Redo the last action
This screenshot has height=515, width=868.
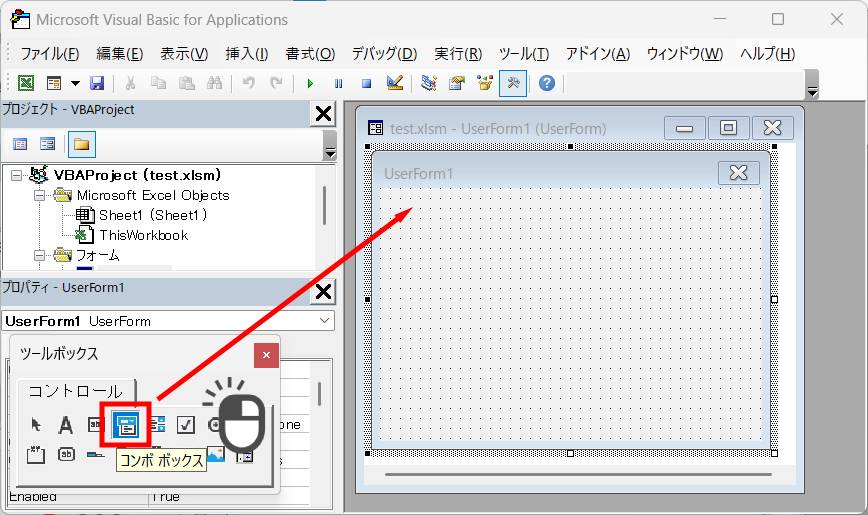point(276,83)
